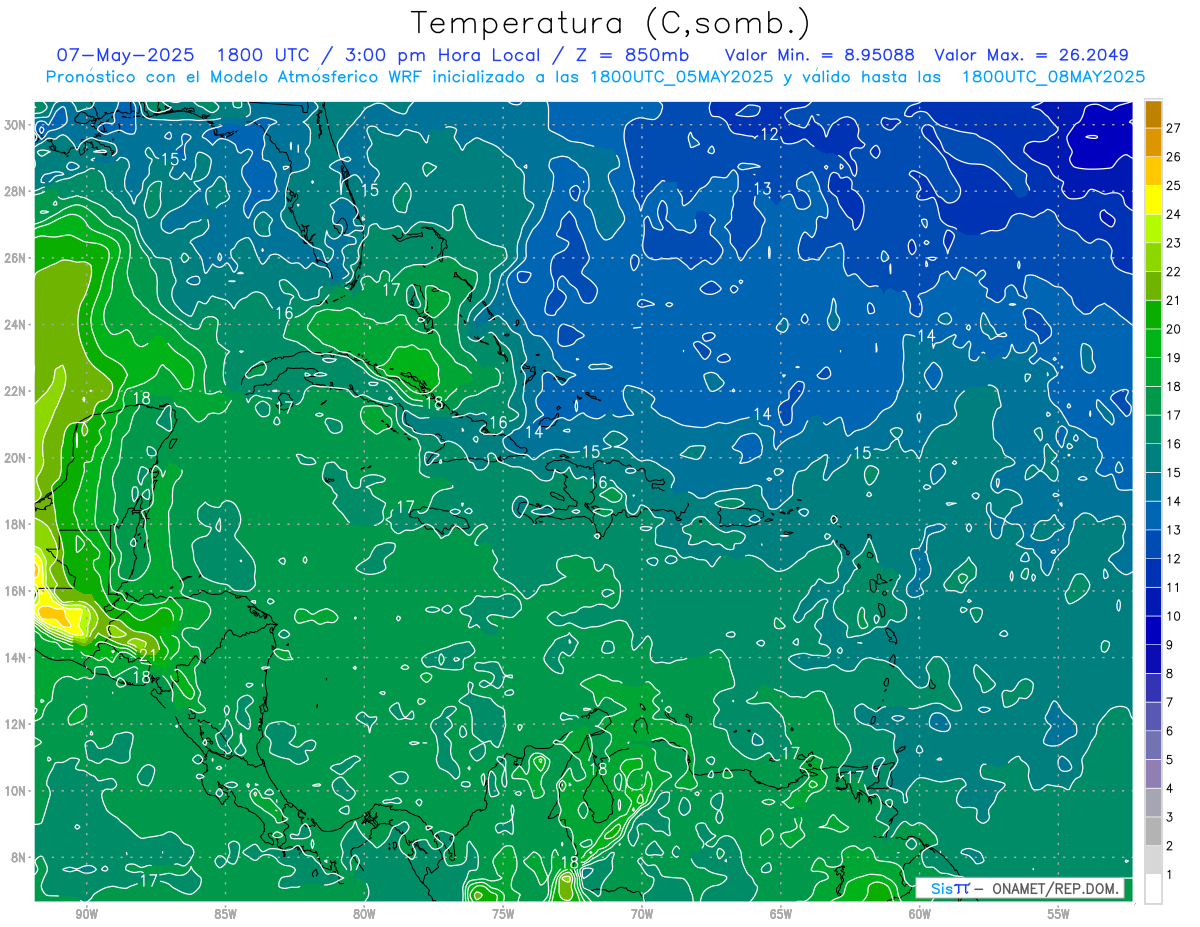
Task: Click the latitude axis label '26N'
Action: pyautogui.click(x=15, y=258)
